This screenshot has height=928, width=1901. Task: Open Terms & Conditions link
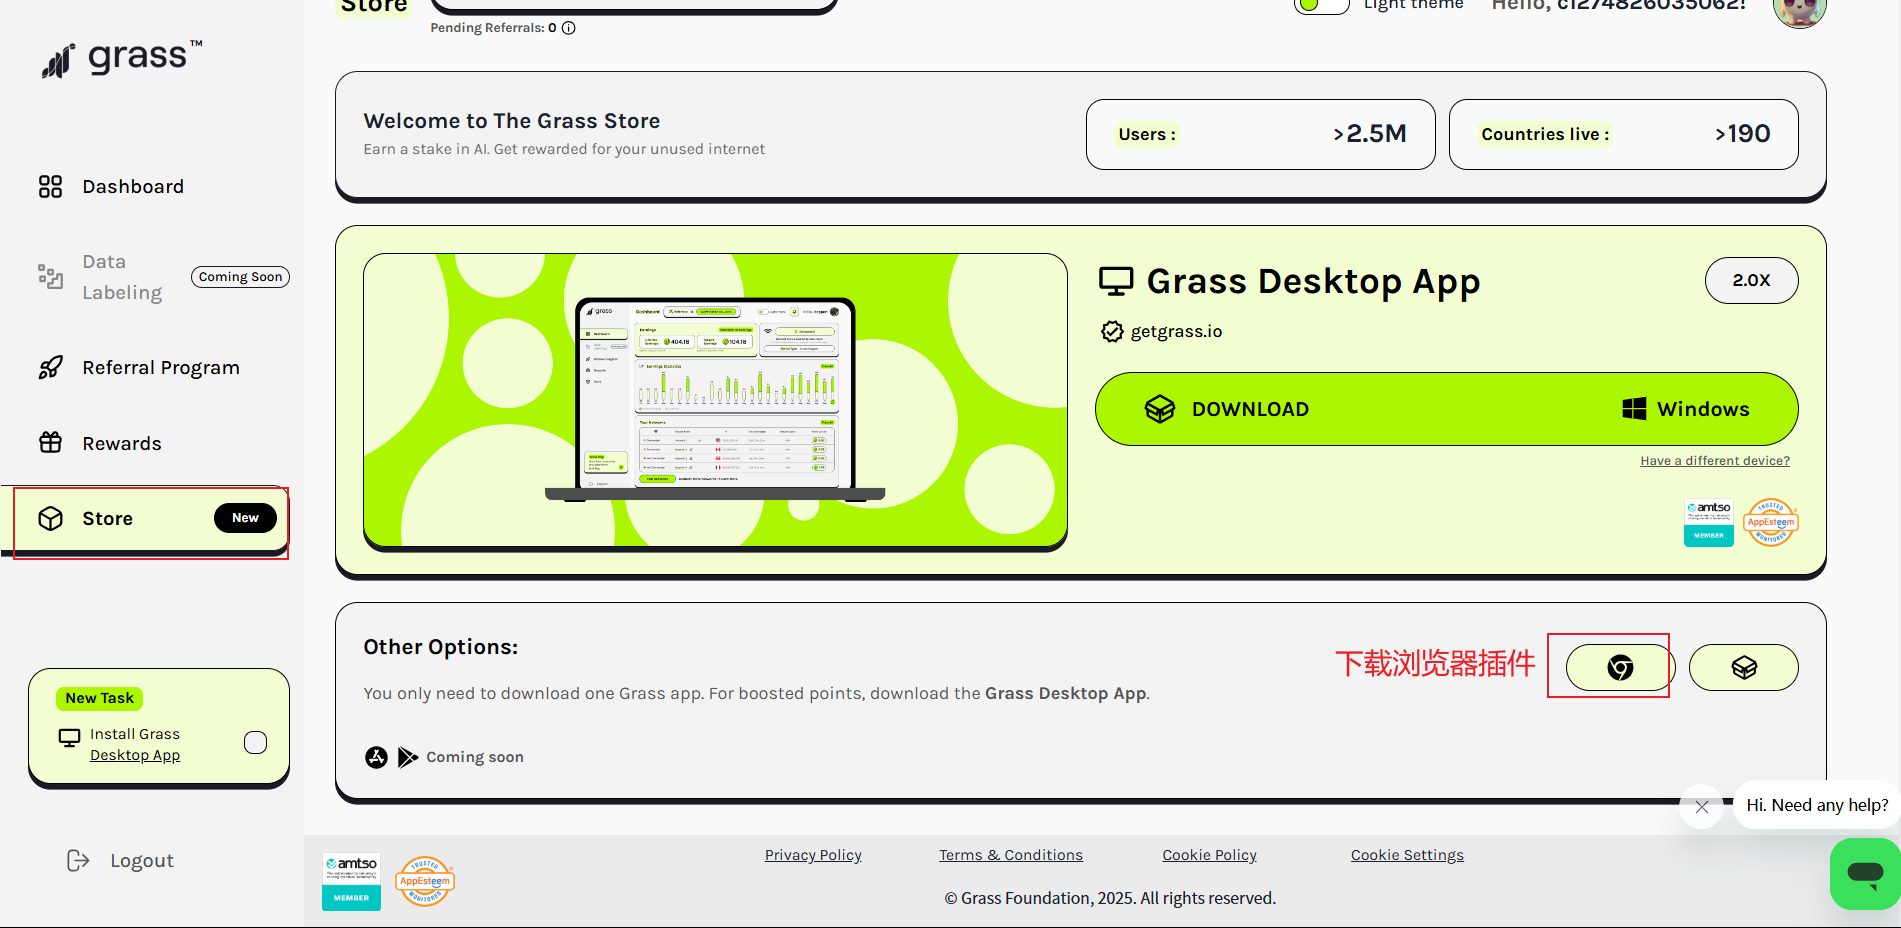(1011, 855)
